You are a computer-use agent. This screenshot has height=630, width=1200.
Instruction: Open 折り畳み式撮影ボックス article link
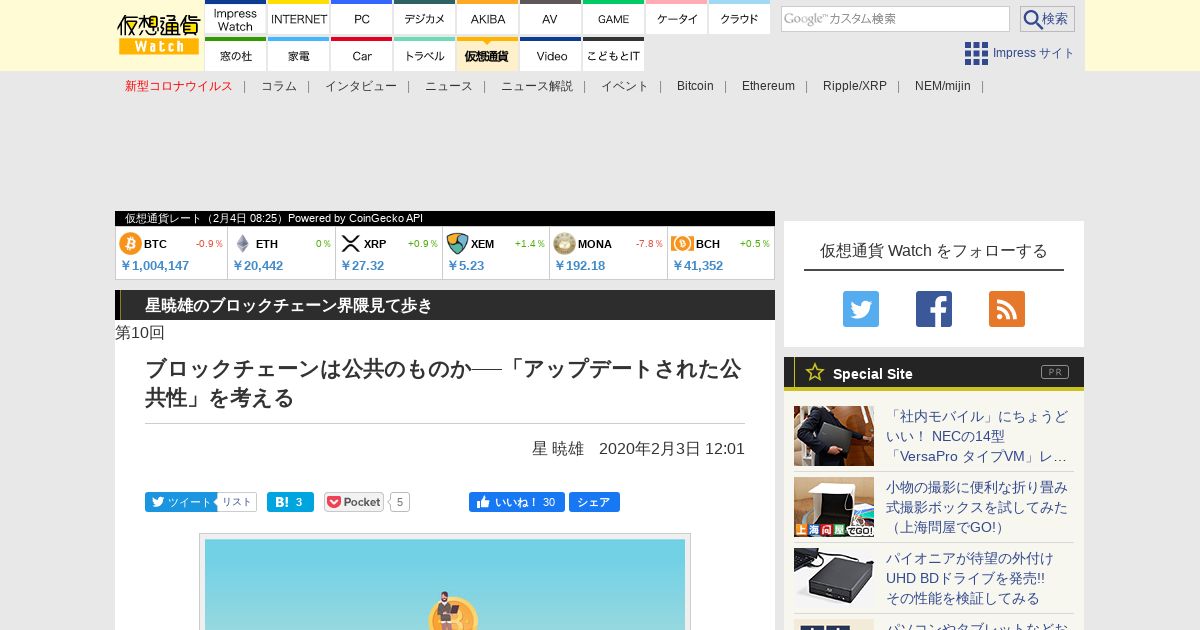pos(977,507)
